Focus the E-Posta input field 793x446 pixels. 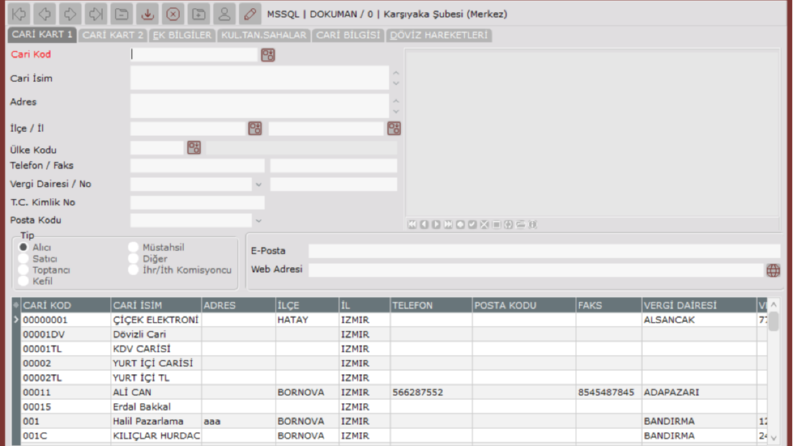coord(544,251)
